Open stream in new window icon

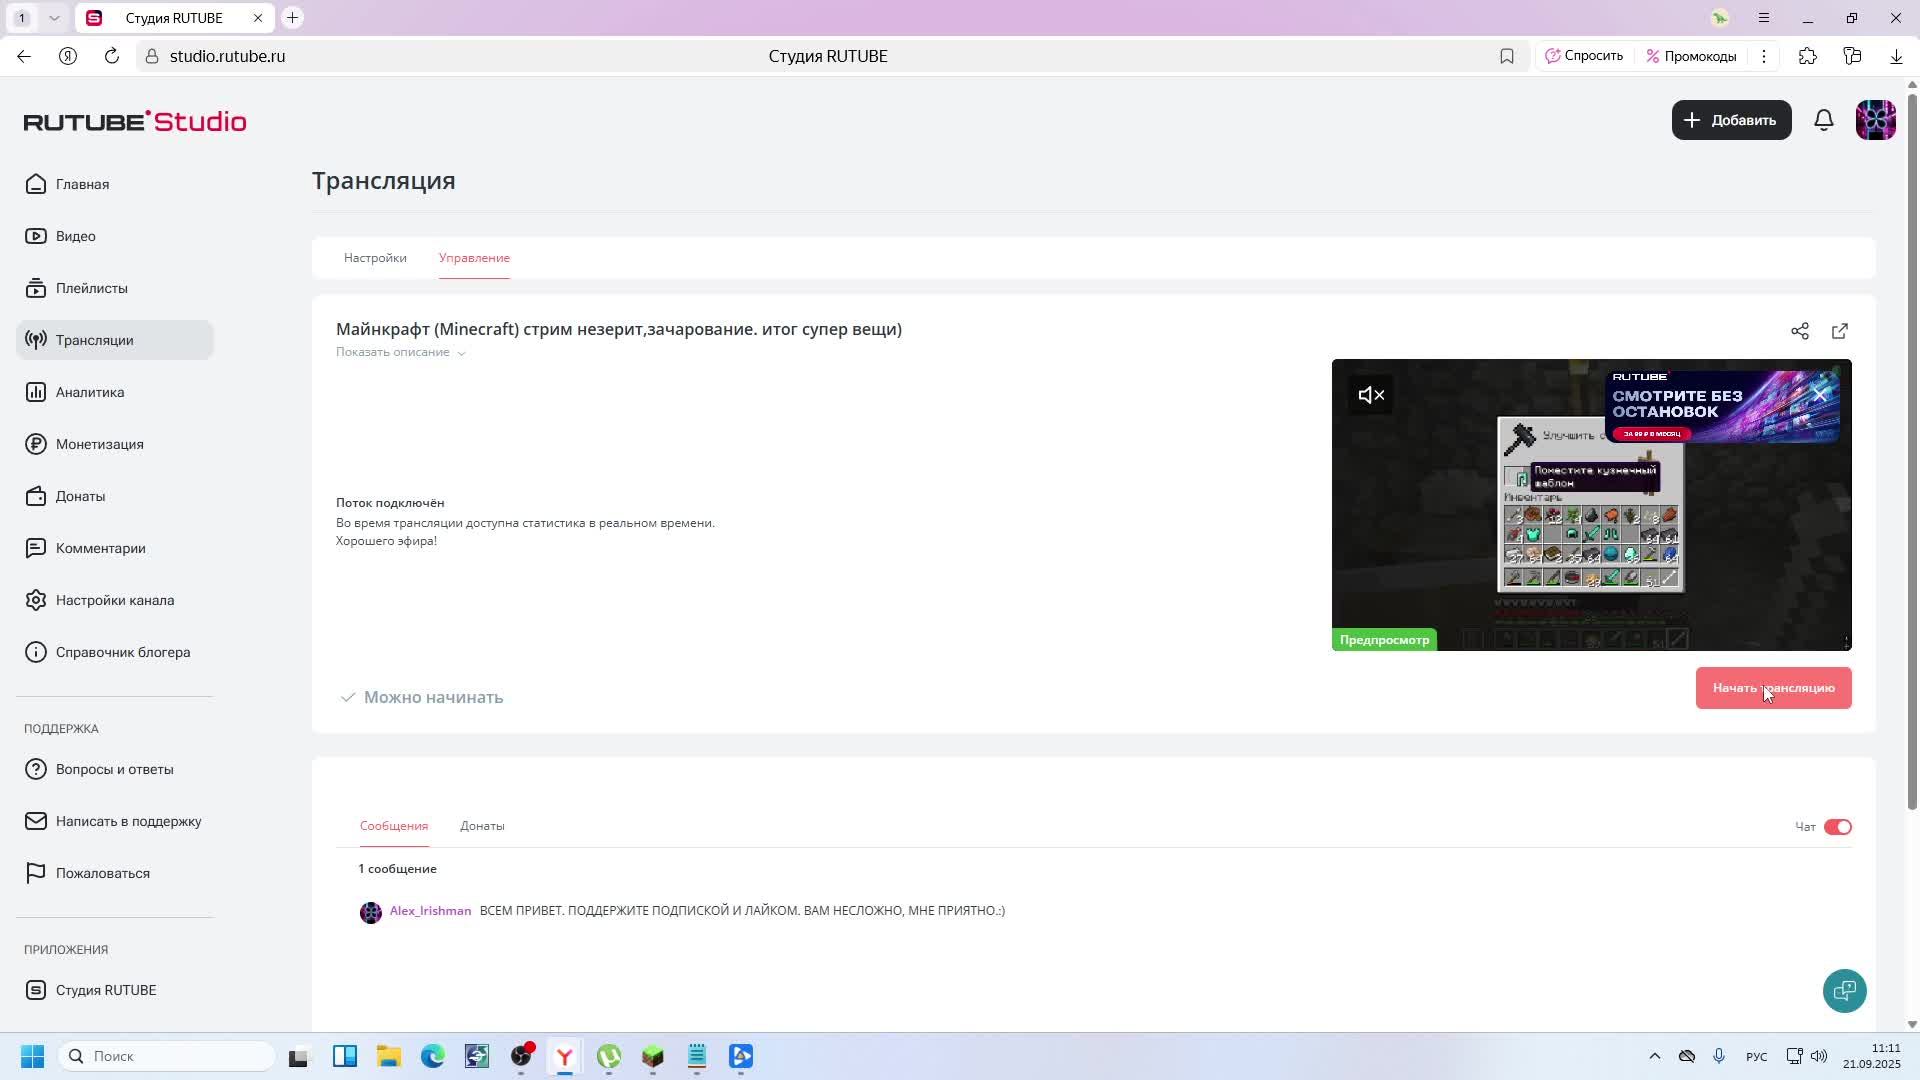[x=1839, y=331]
